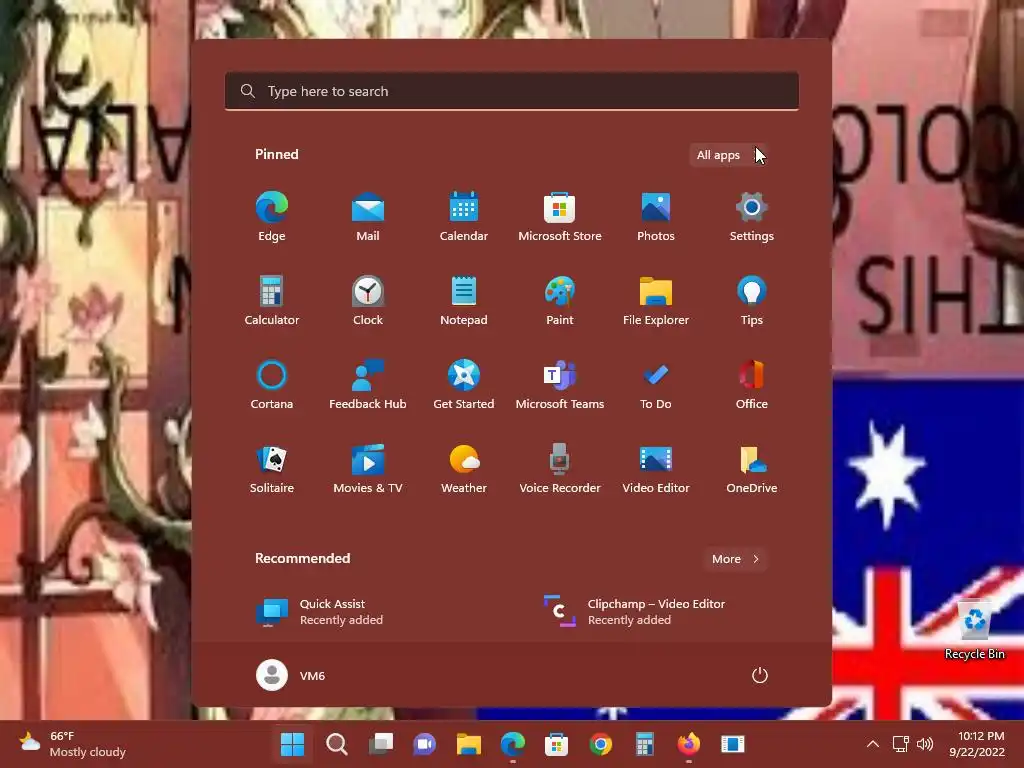Viewport: 1024px width, 768px height.
Task: Open Clipchamp – Video Editor recommendation
Action: [x=635, y=612]
